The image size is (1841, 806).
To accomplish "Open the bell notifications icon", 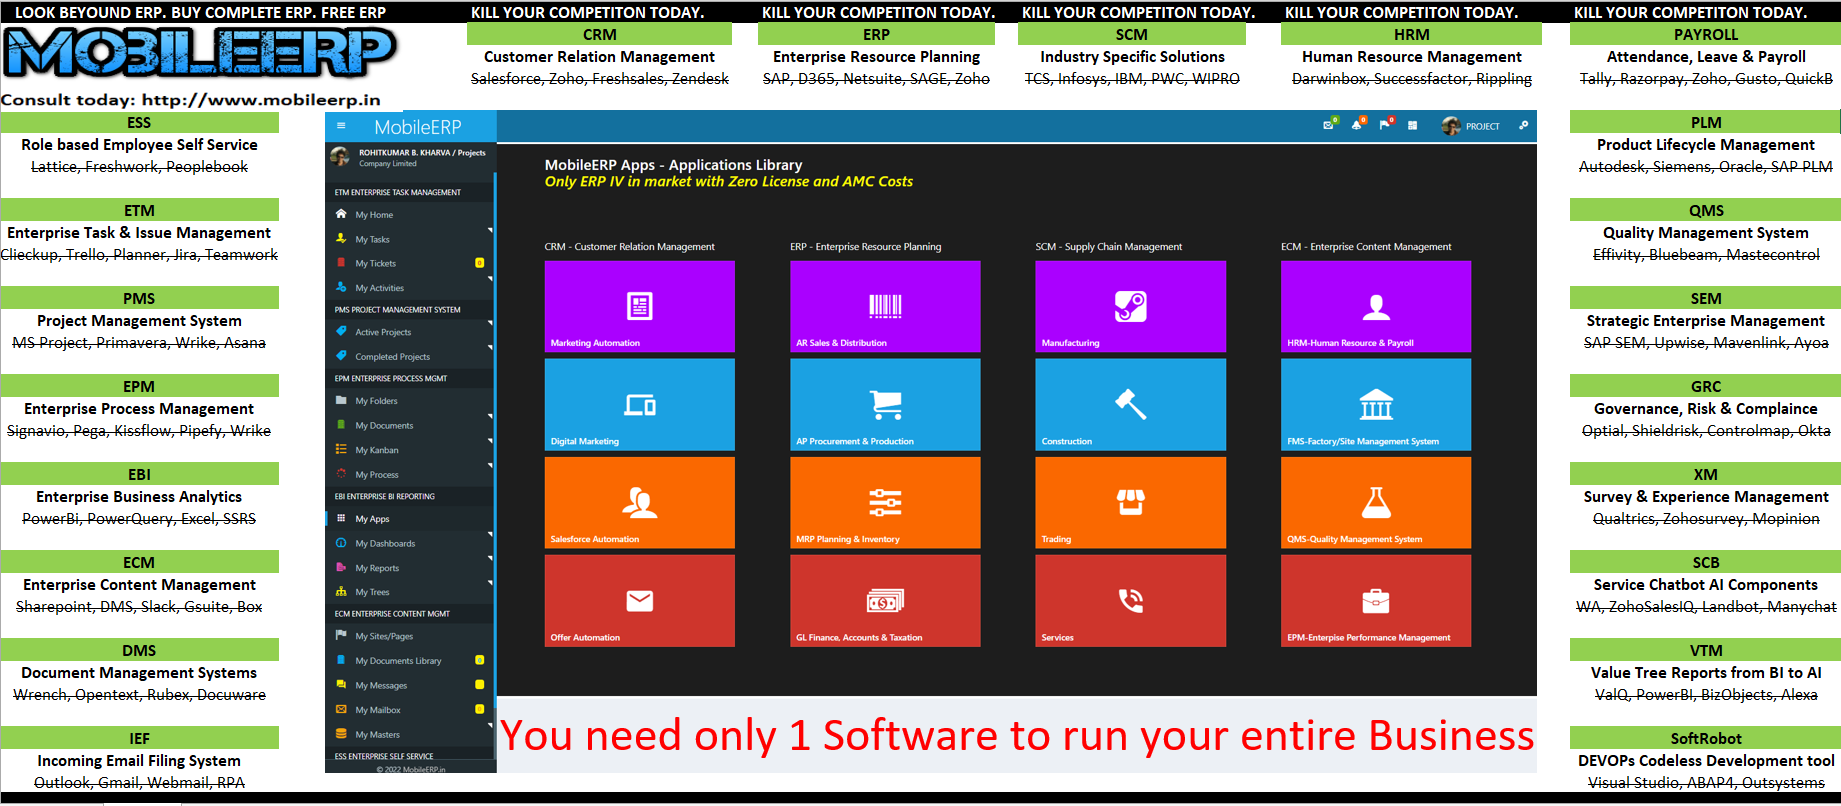I will click(1356, 125).
